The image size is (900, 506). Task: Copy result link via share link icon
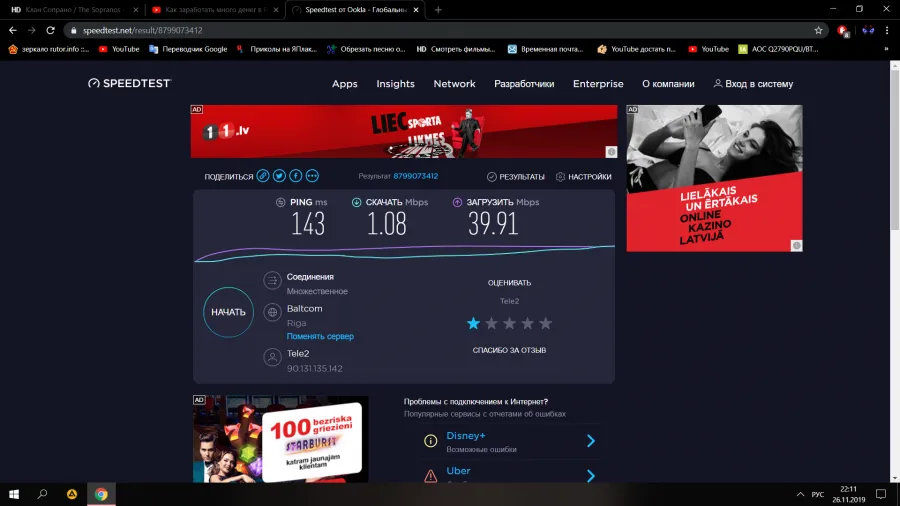pos(263,176)
